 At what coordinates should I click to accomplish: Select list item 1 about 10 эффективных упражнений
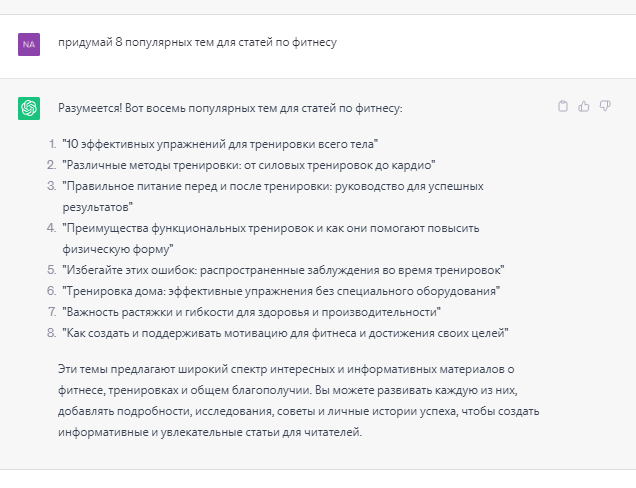220,144
